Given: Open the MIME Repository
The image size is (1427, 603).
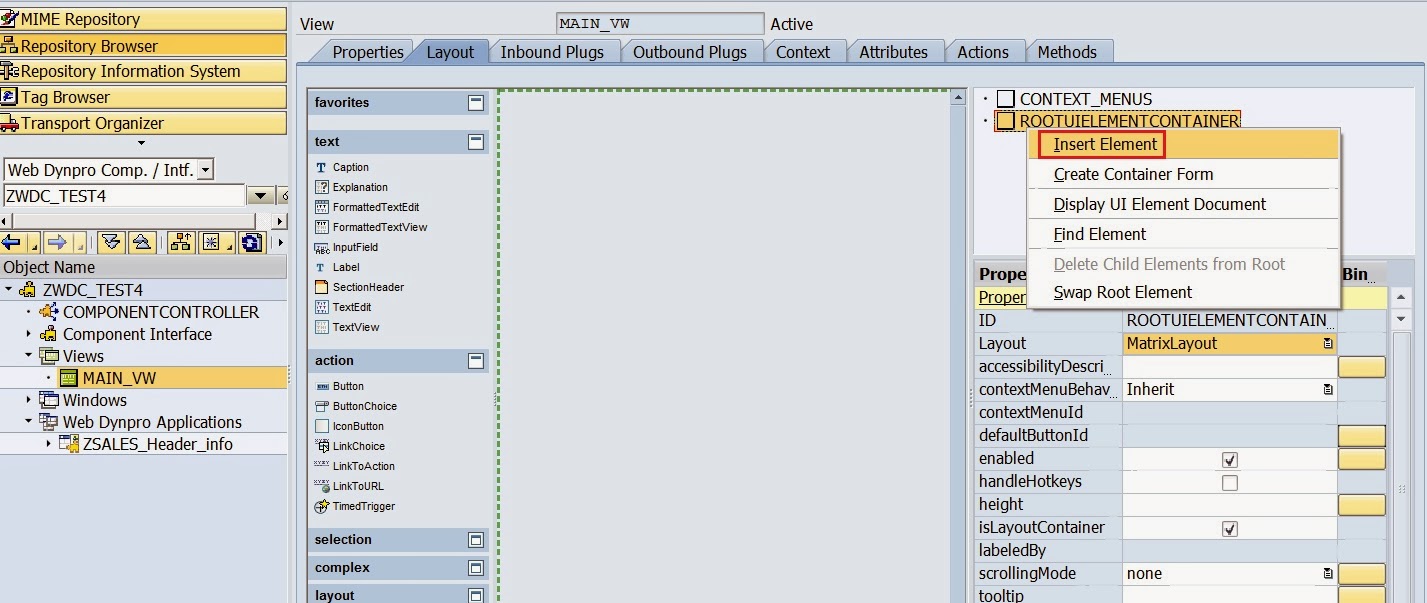Looking at the screenshot, I should click(80, 17).
